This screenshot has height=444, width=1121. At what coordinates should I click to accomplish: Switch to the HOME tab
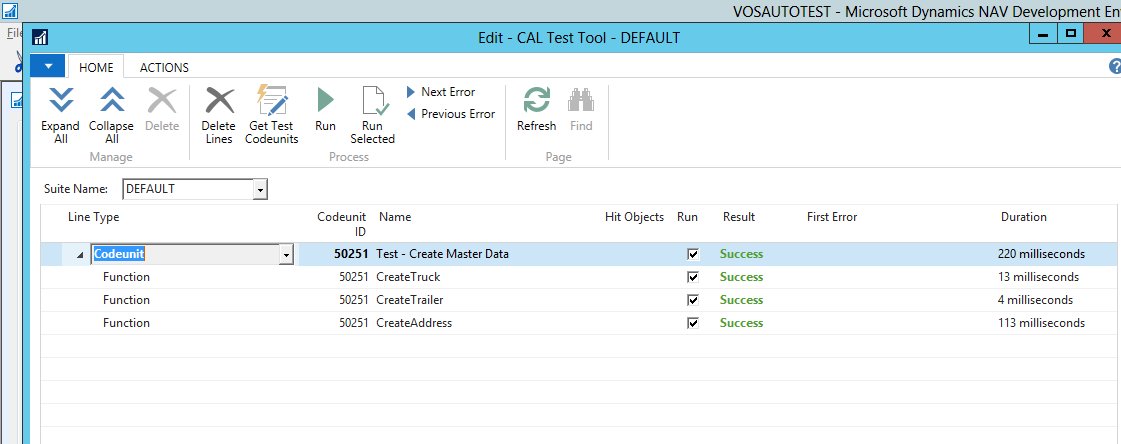click(96, 67)
